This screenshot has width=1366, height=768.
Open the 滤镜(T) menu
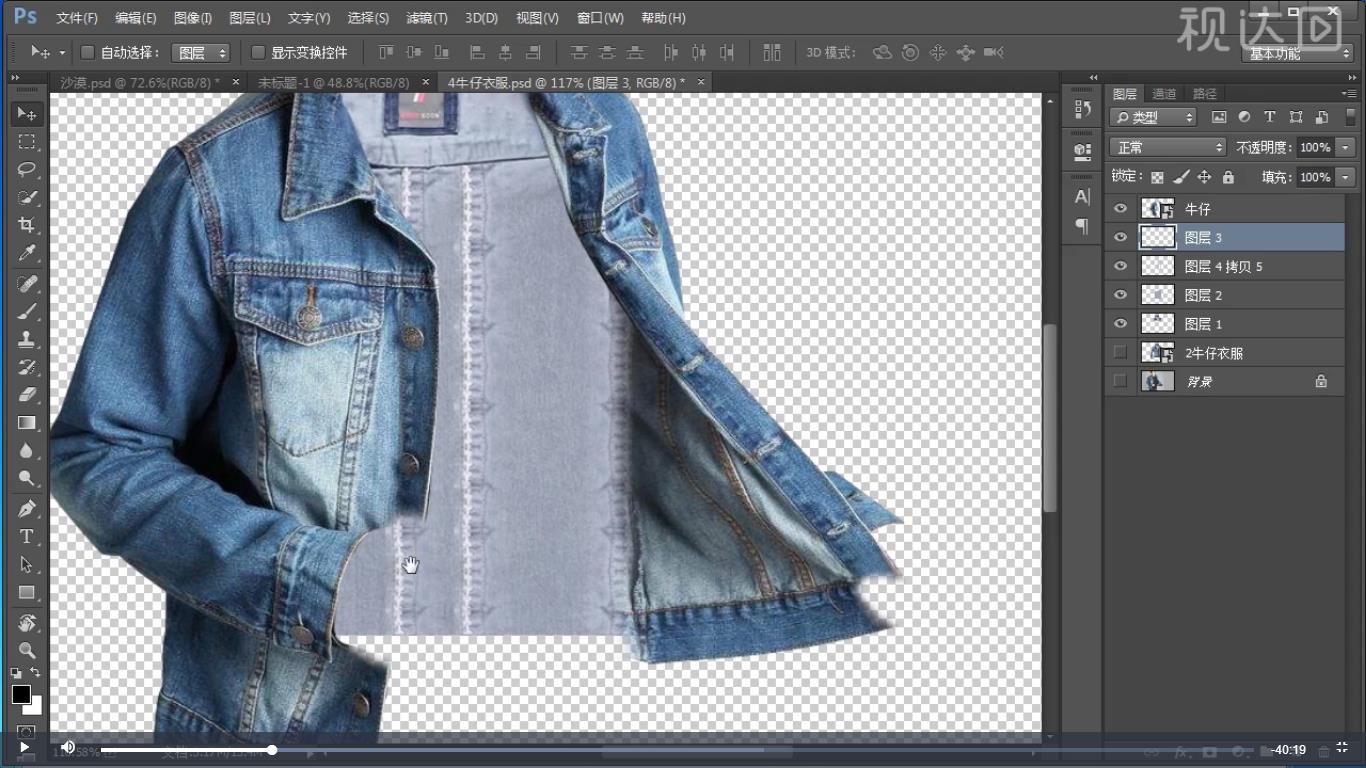click(427, 18)
